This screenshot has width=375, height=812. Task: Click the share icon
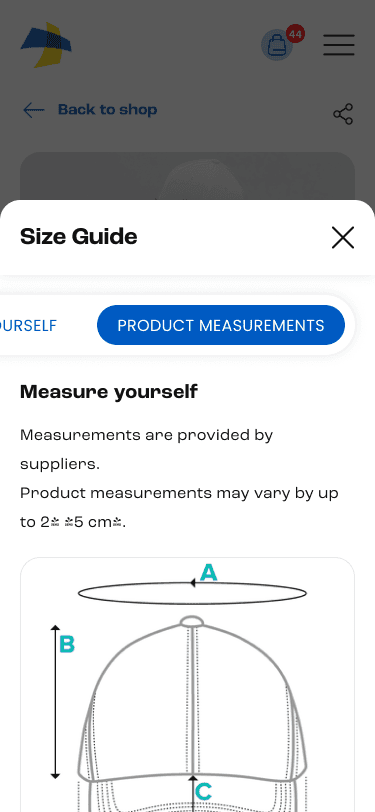[x=343, y=114]
